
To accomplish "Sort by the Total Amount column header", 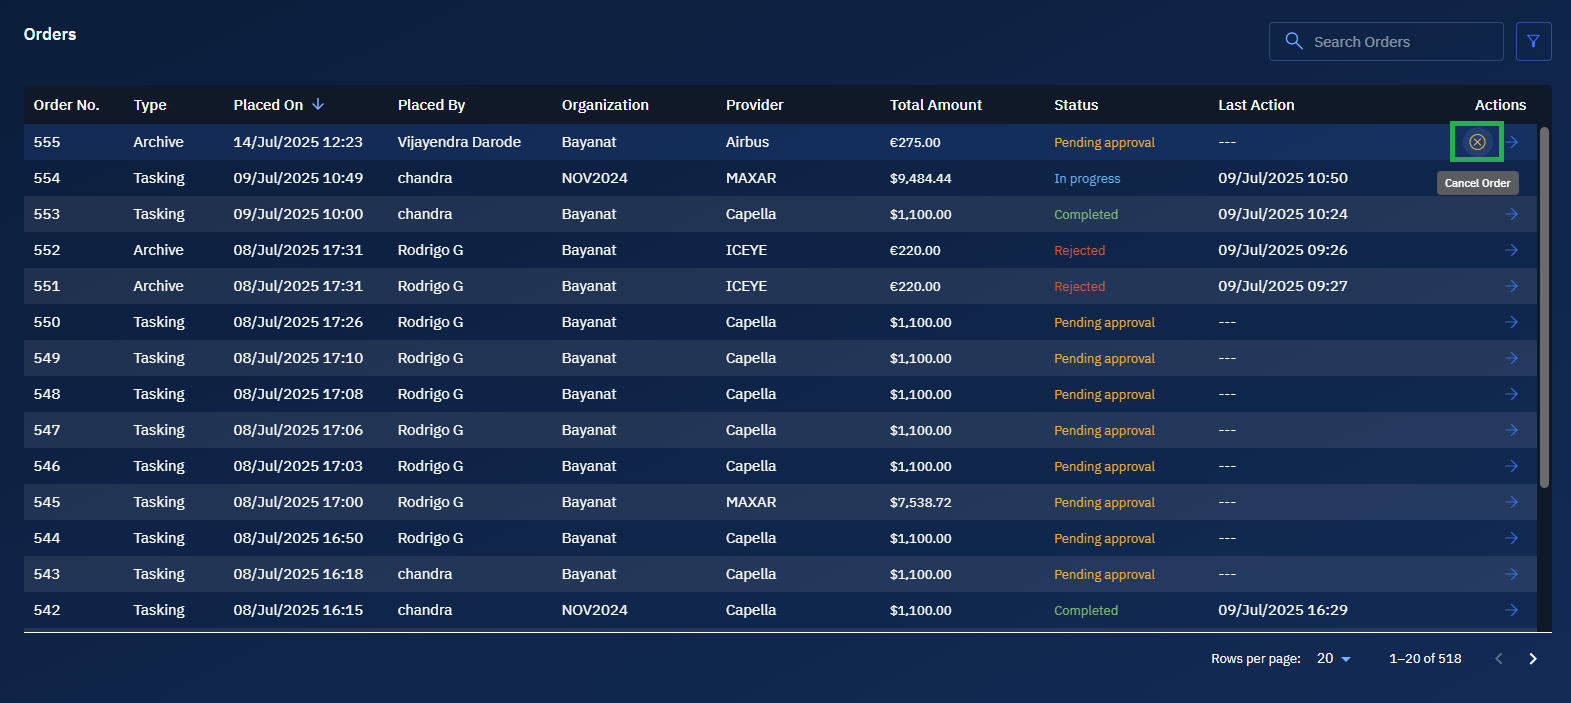I will click(x=936, y=105).
